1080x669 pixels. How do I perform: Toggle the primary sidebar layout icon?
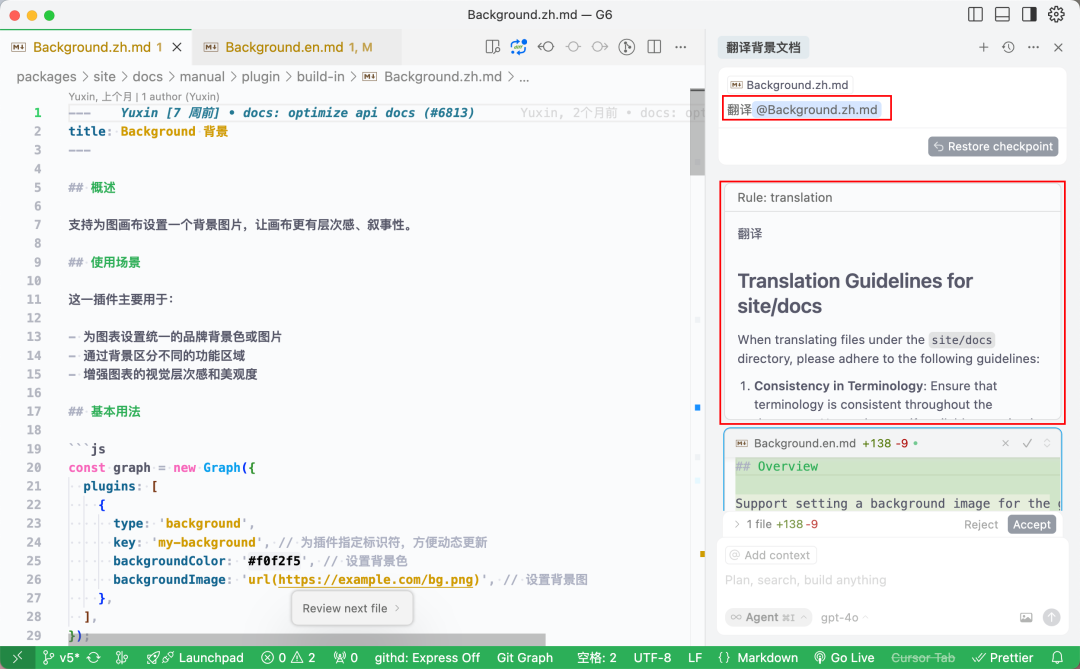point(975,14)
